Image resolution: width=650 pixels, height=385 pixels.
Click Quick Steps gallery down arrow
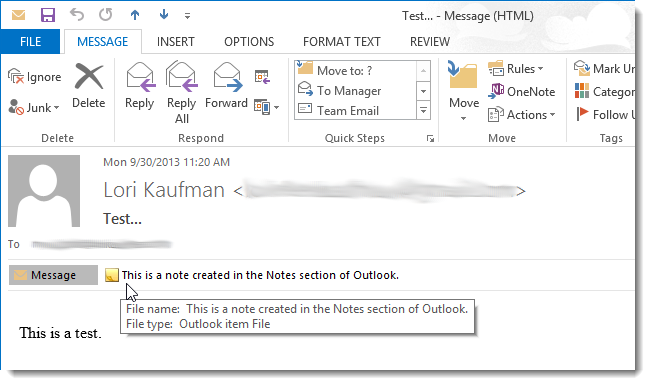423,91
